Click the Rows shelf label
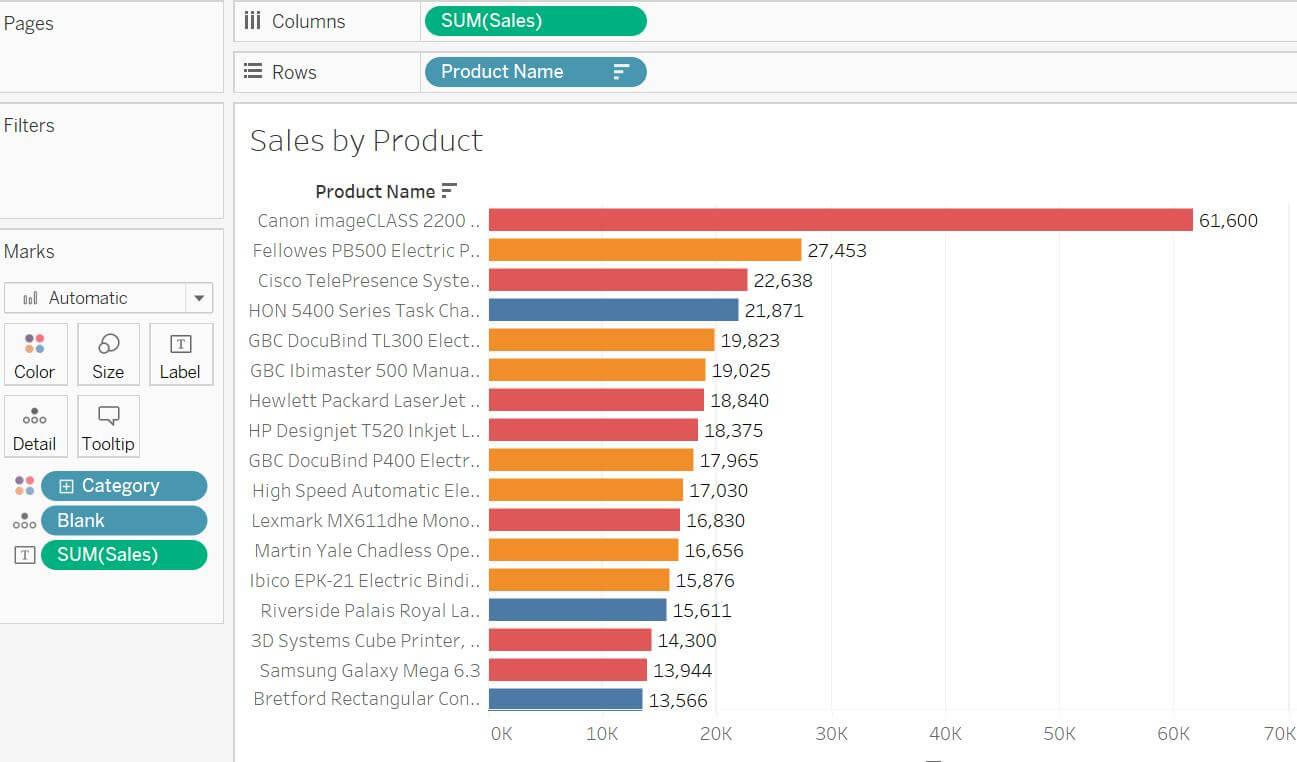 (x=294, y=72)
